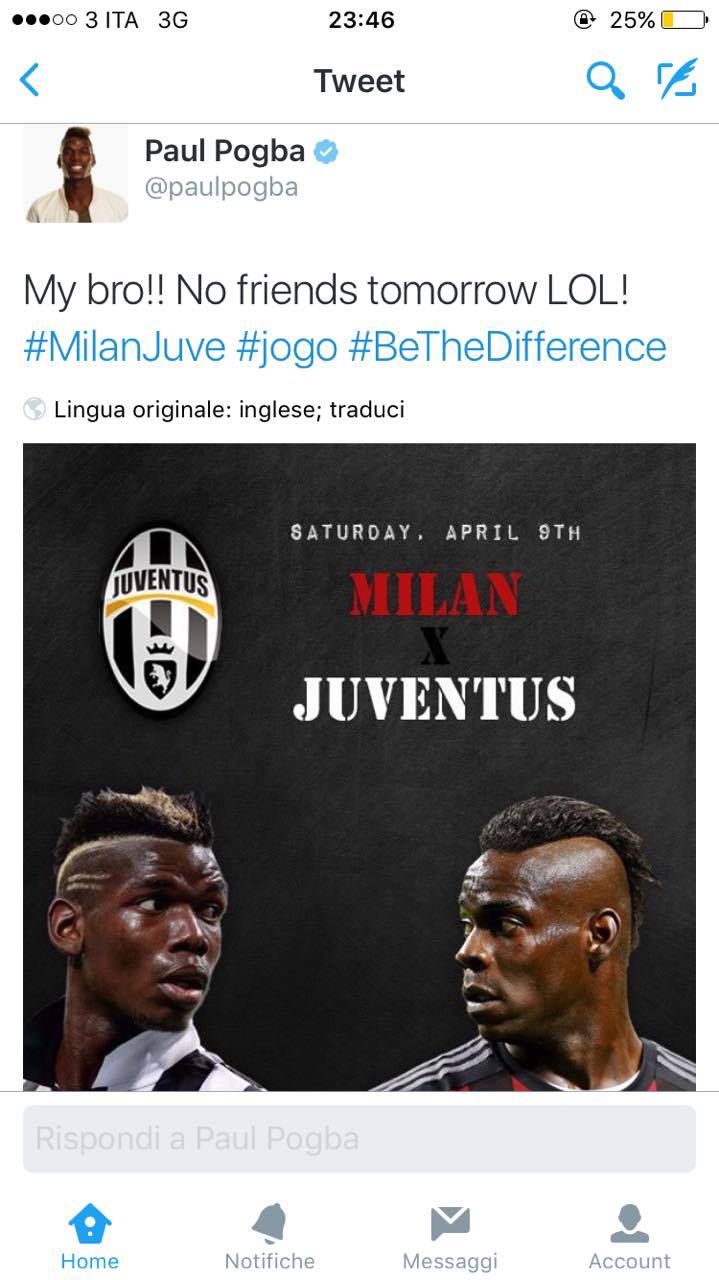719x1280 pixels.
Task: Open the Messaggi envelope tab
Action: click(x=450, y=1237)
